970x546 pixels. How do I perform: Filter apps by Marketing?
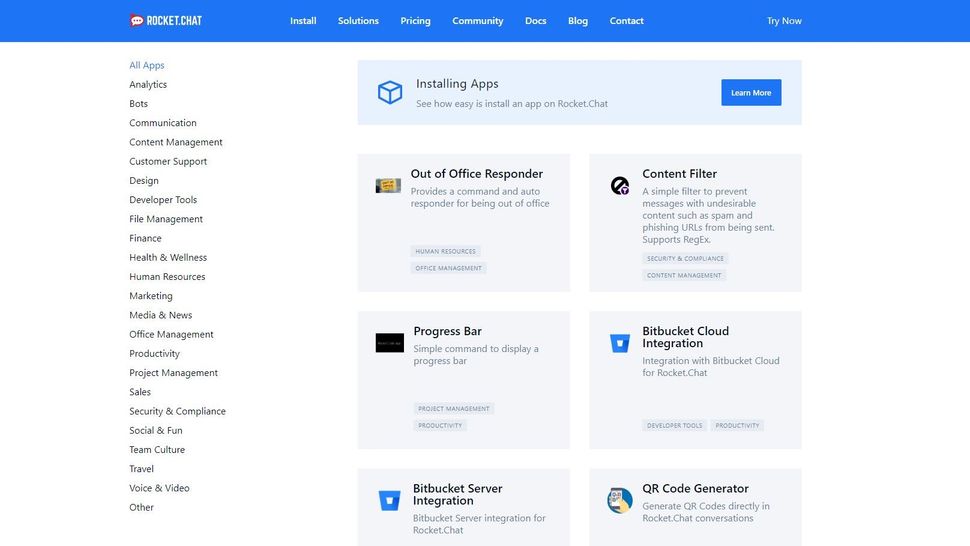151,295
